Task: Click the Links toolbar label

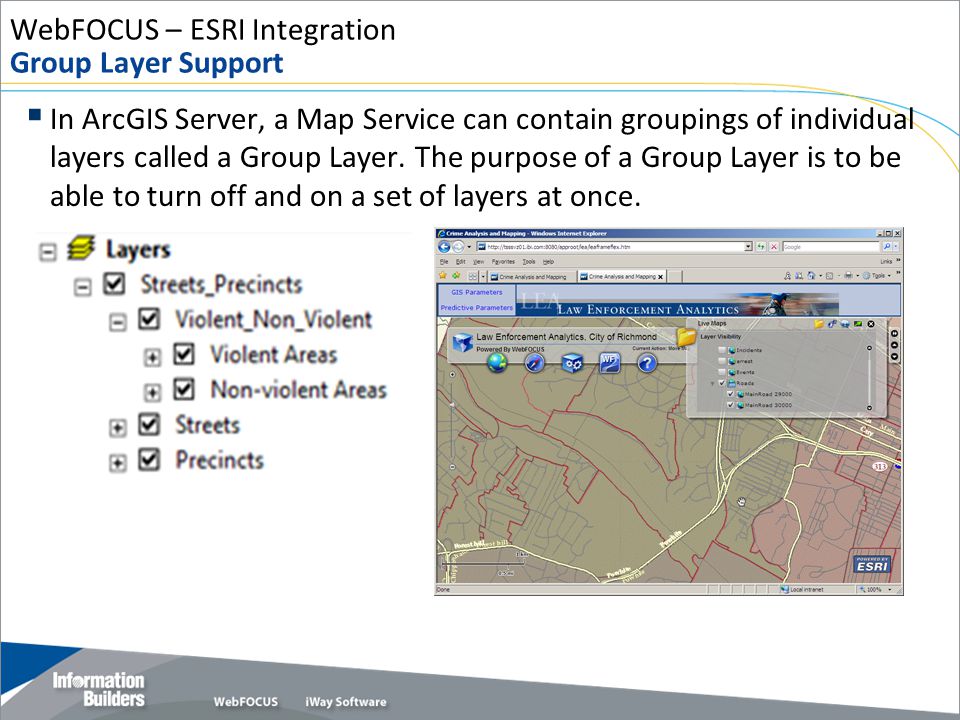Action: [x=886, y=261]
